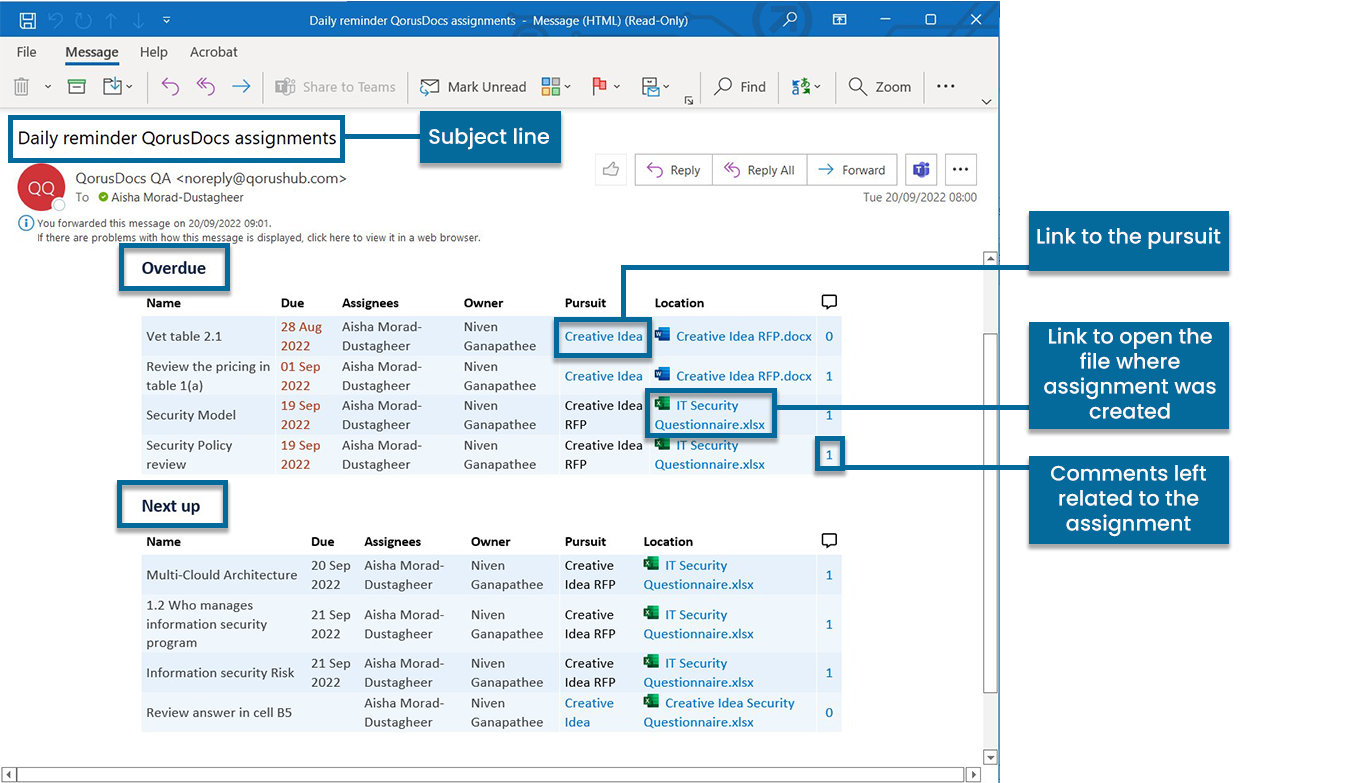Click the Teams icon in the message header

(920, 170)
